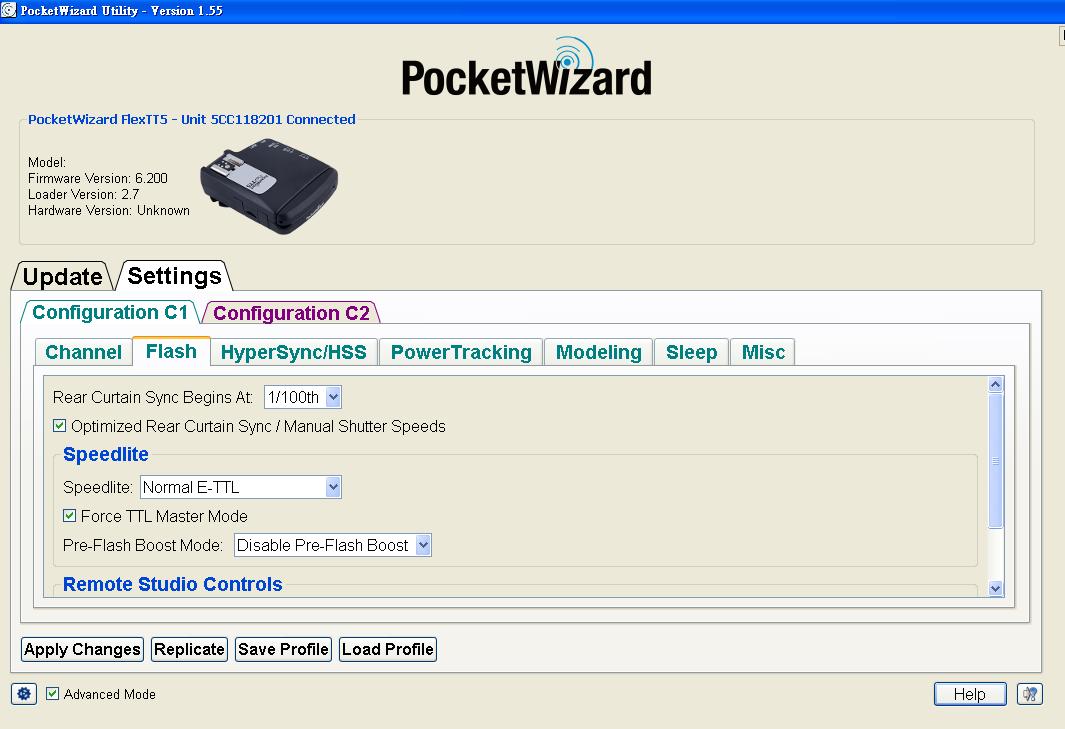Click the Replicate button
The width and height of the screenshot is (1065, 729).
coord(189,649)
